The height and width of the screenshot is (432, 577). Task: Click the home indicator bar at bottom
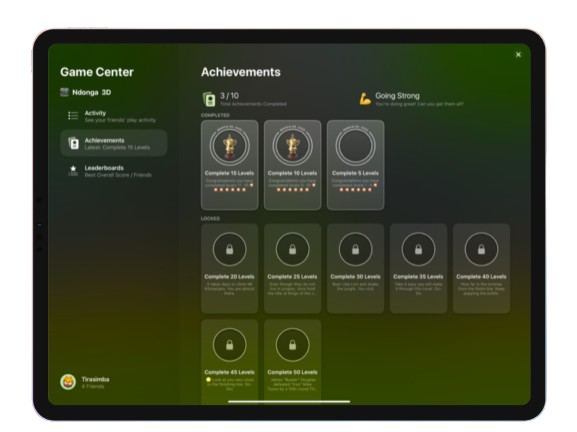(289, 401)
